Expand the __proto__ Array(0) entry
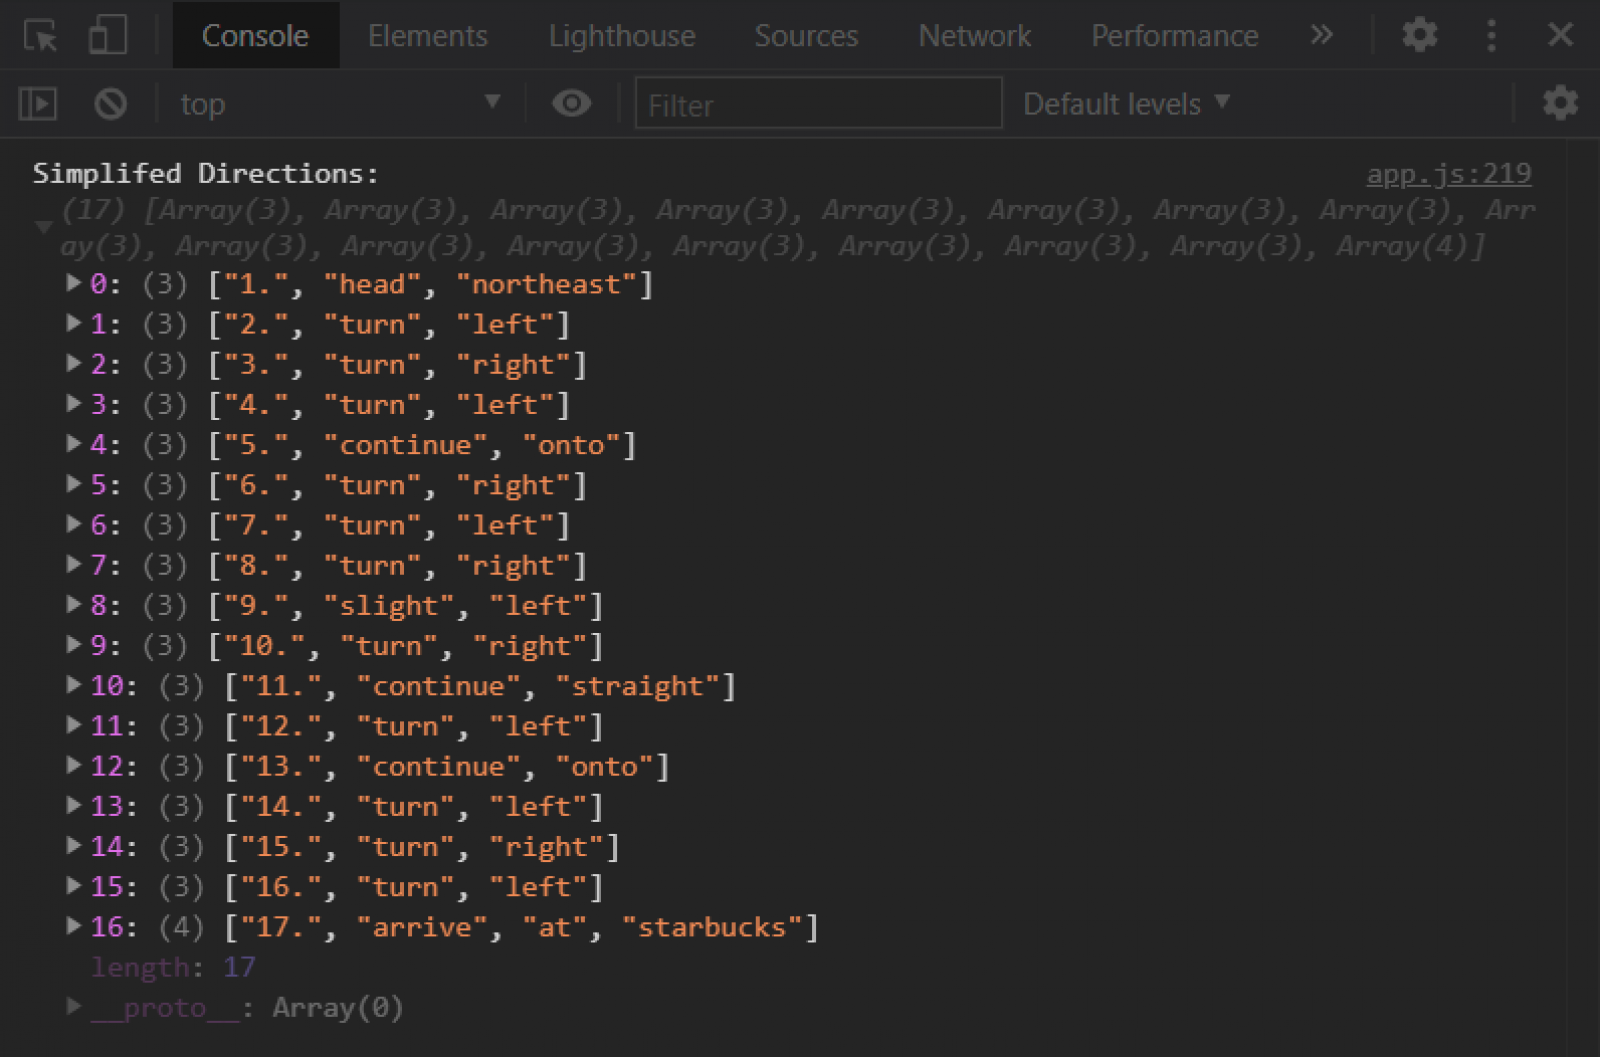 coord(73,1005)
